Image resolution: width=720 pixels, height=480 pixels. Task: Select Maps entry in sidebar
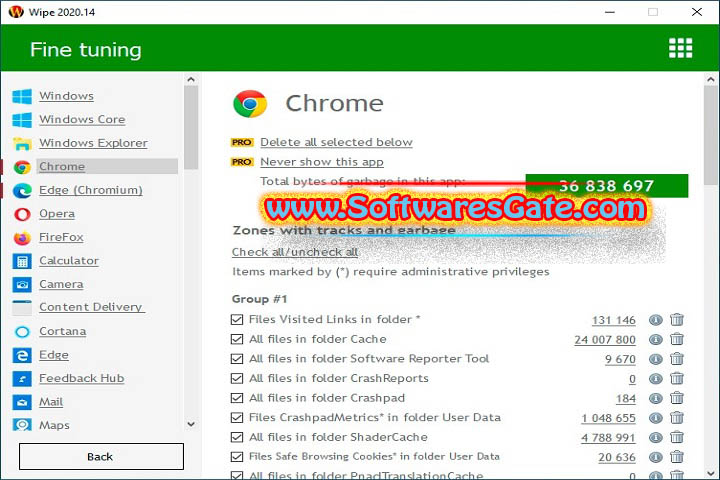click(54, 425)
